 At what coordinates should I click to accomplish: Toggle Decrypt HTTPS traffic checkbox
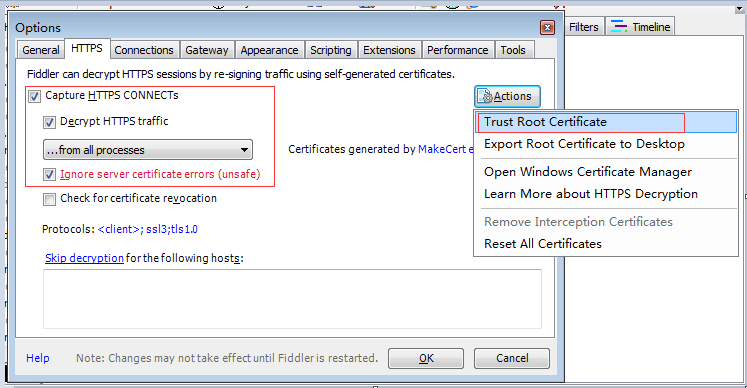(49, 122)
